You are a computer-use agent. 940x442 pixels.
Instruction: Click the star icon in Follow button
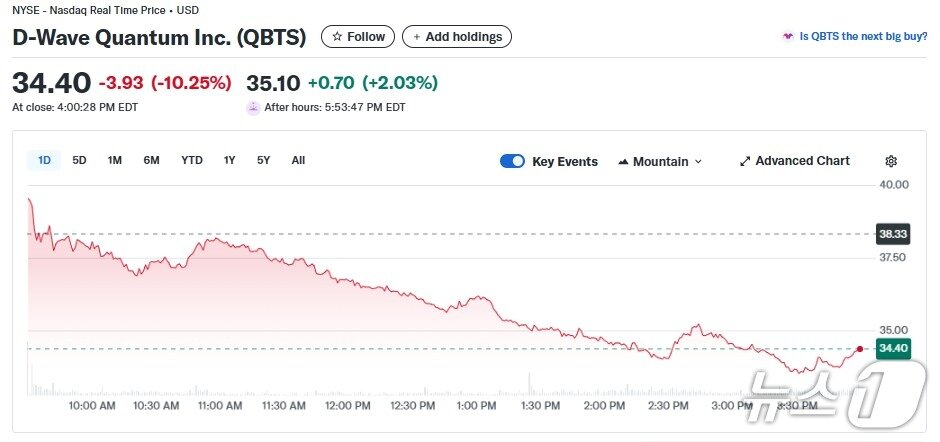[337, 37]
